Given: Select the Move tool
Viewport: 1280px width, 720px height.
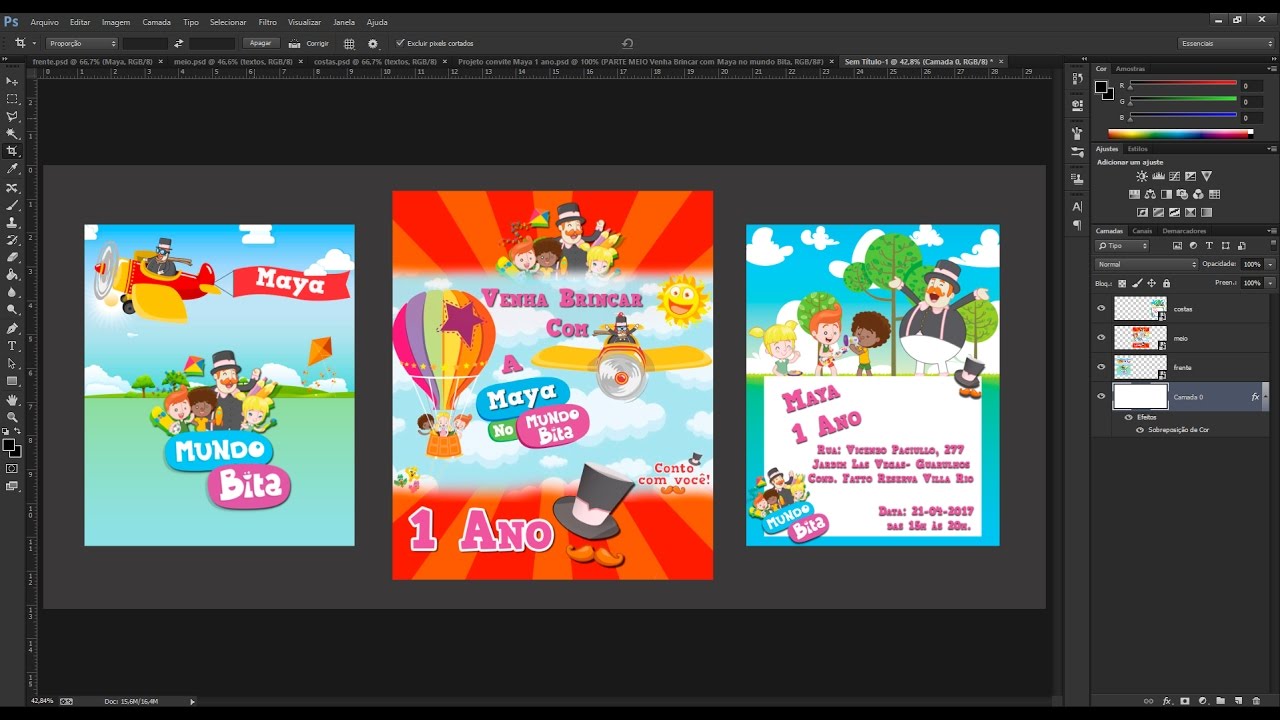Looking at the screenshot, I should tap(12, 81).
